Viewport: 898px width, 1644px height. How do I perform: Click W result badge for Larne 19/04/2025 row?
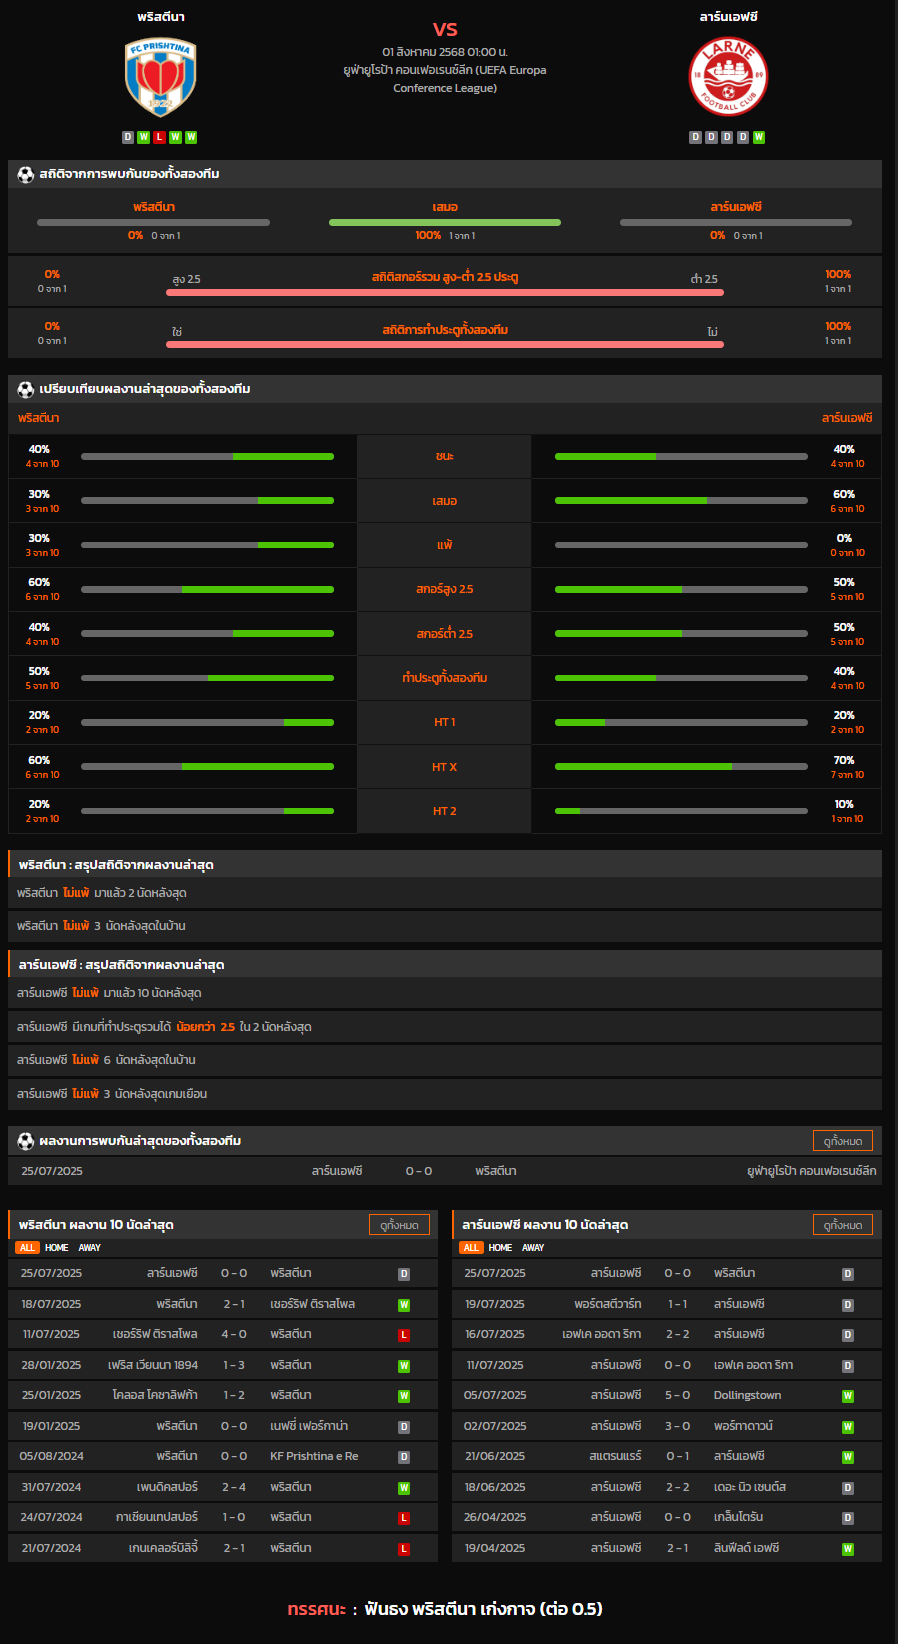tap(848, 1549)
